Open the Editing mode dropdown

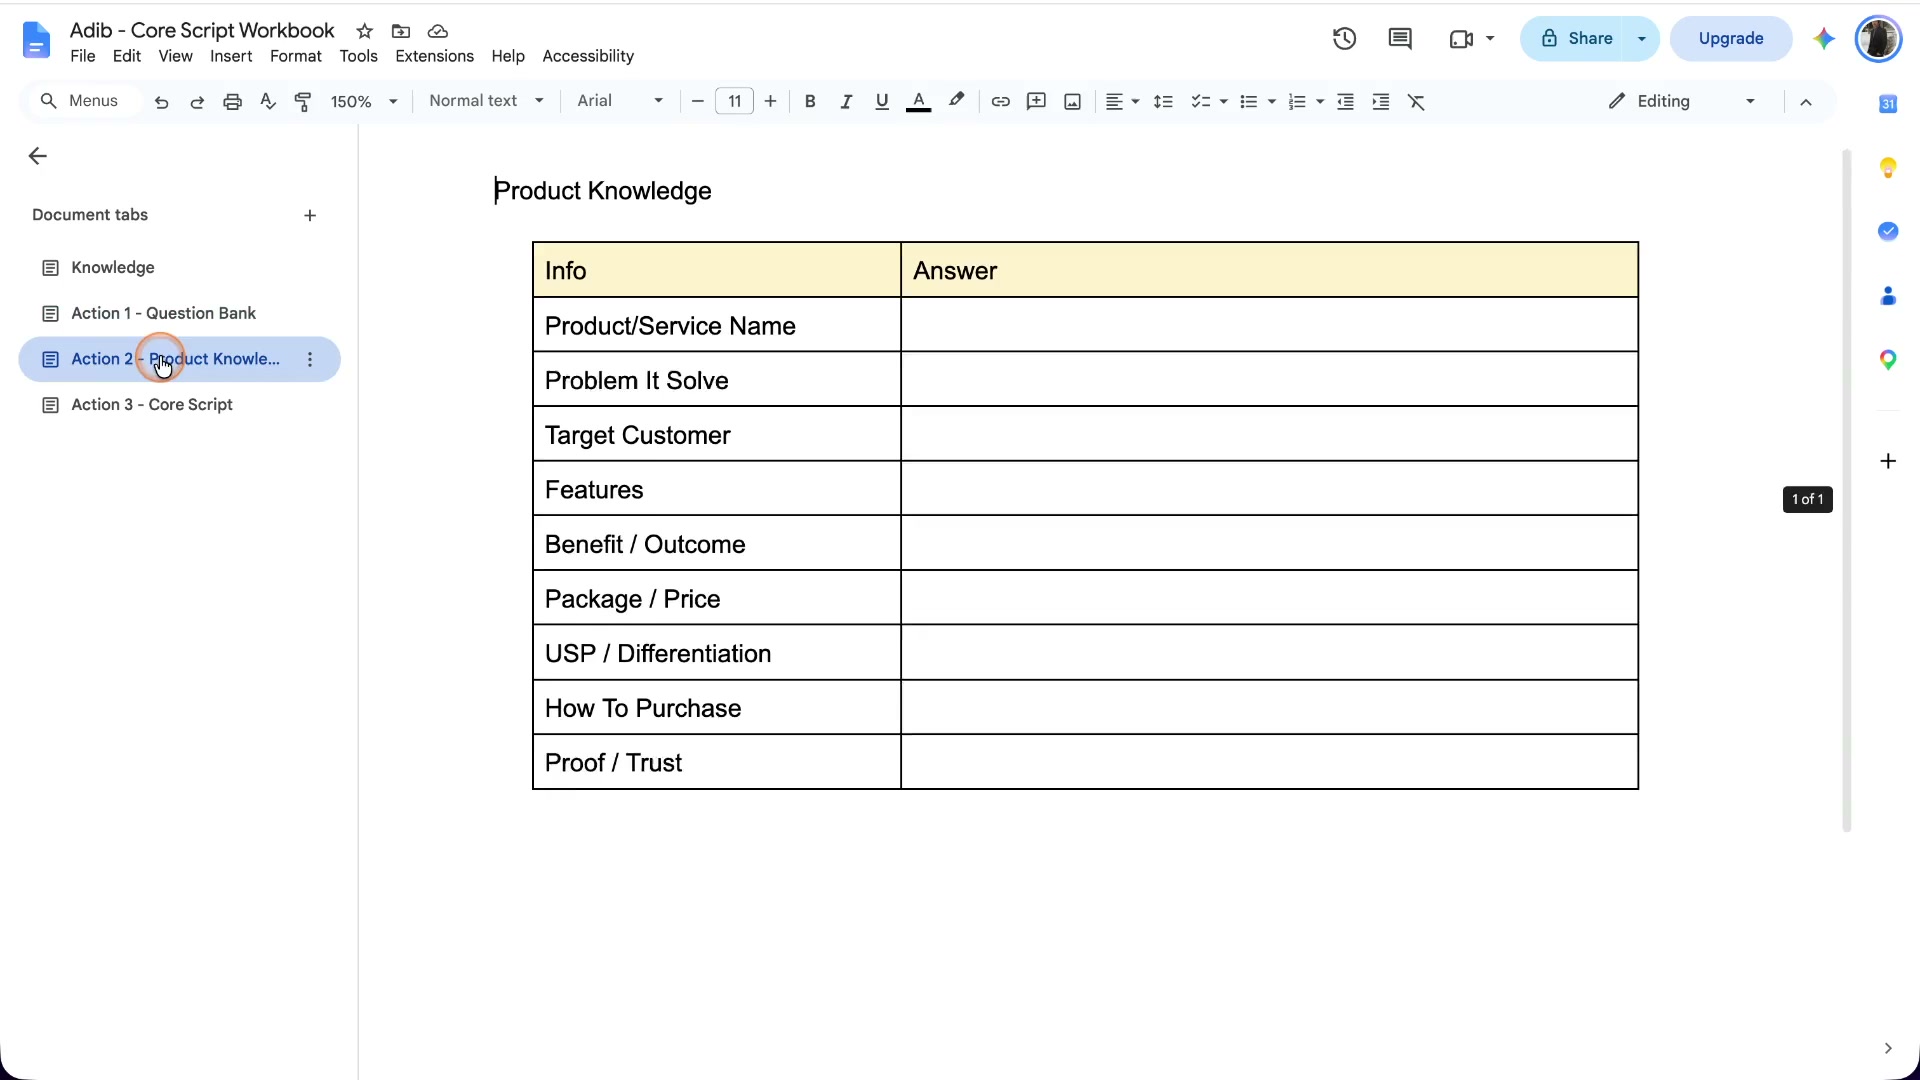(x=1682, y=101)
